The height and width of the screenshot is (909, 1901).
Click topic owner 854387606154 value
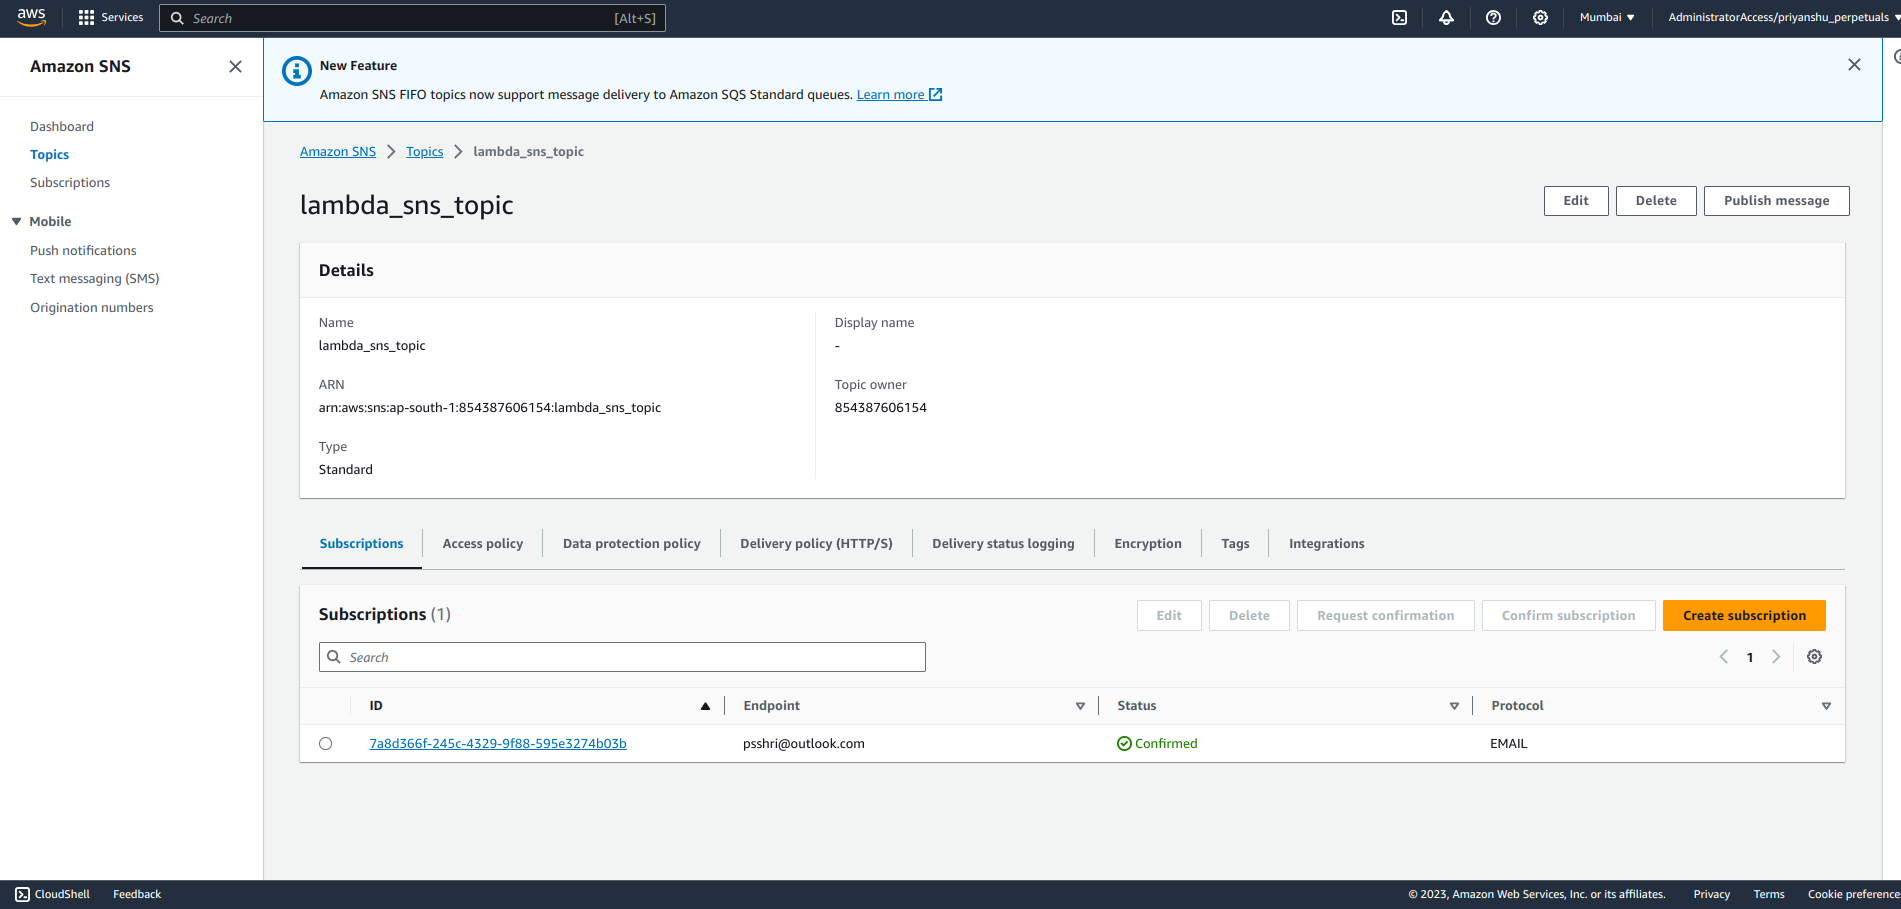pos(881,407)
